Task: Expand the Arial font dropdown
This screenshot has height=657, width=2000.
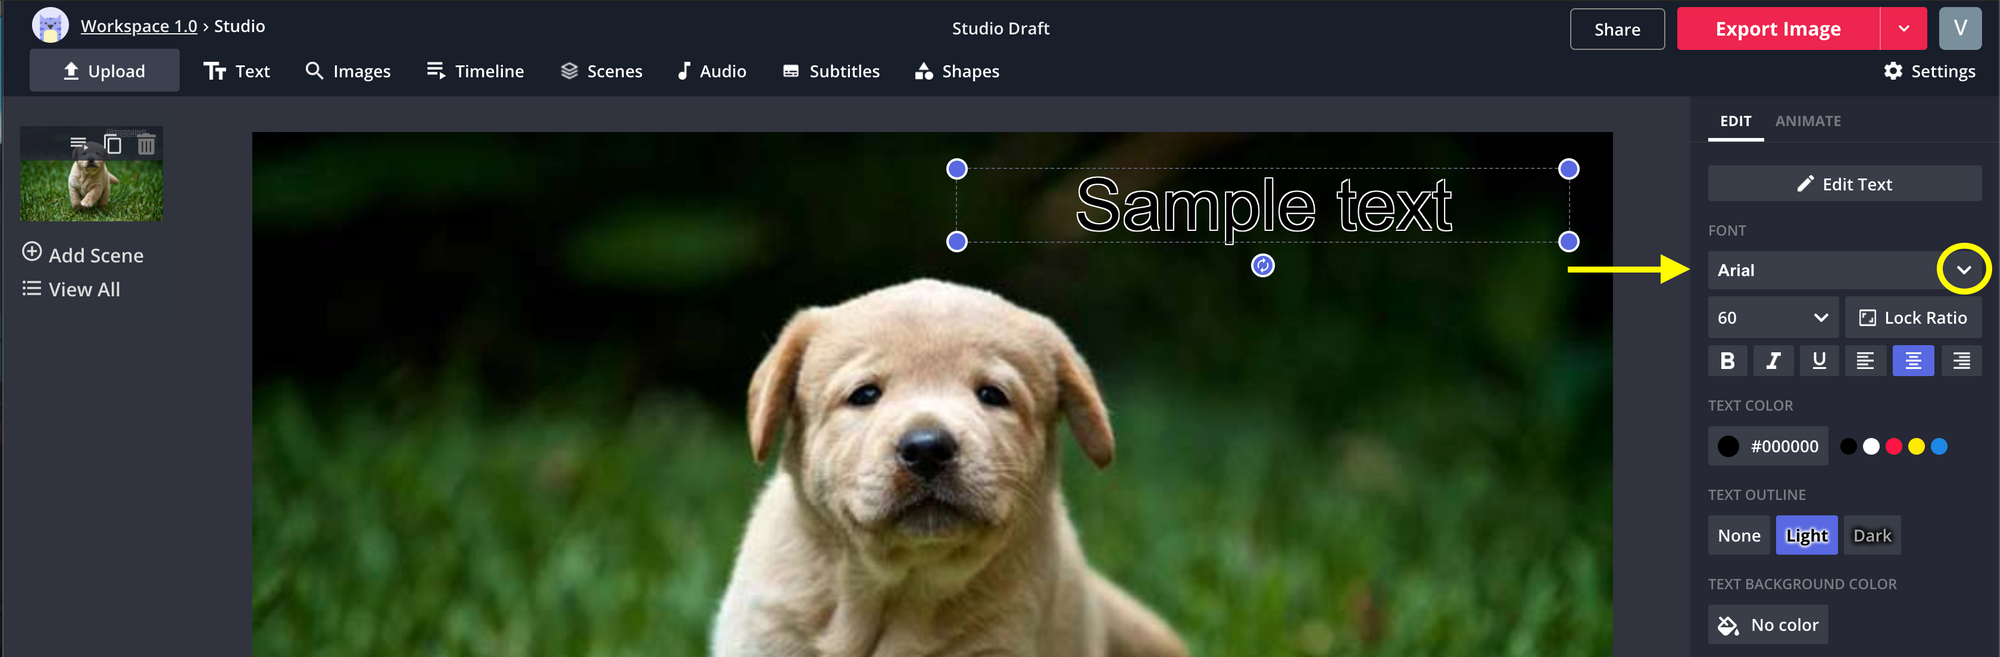Action: pos(1963,270)
